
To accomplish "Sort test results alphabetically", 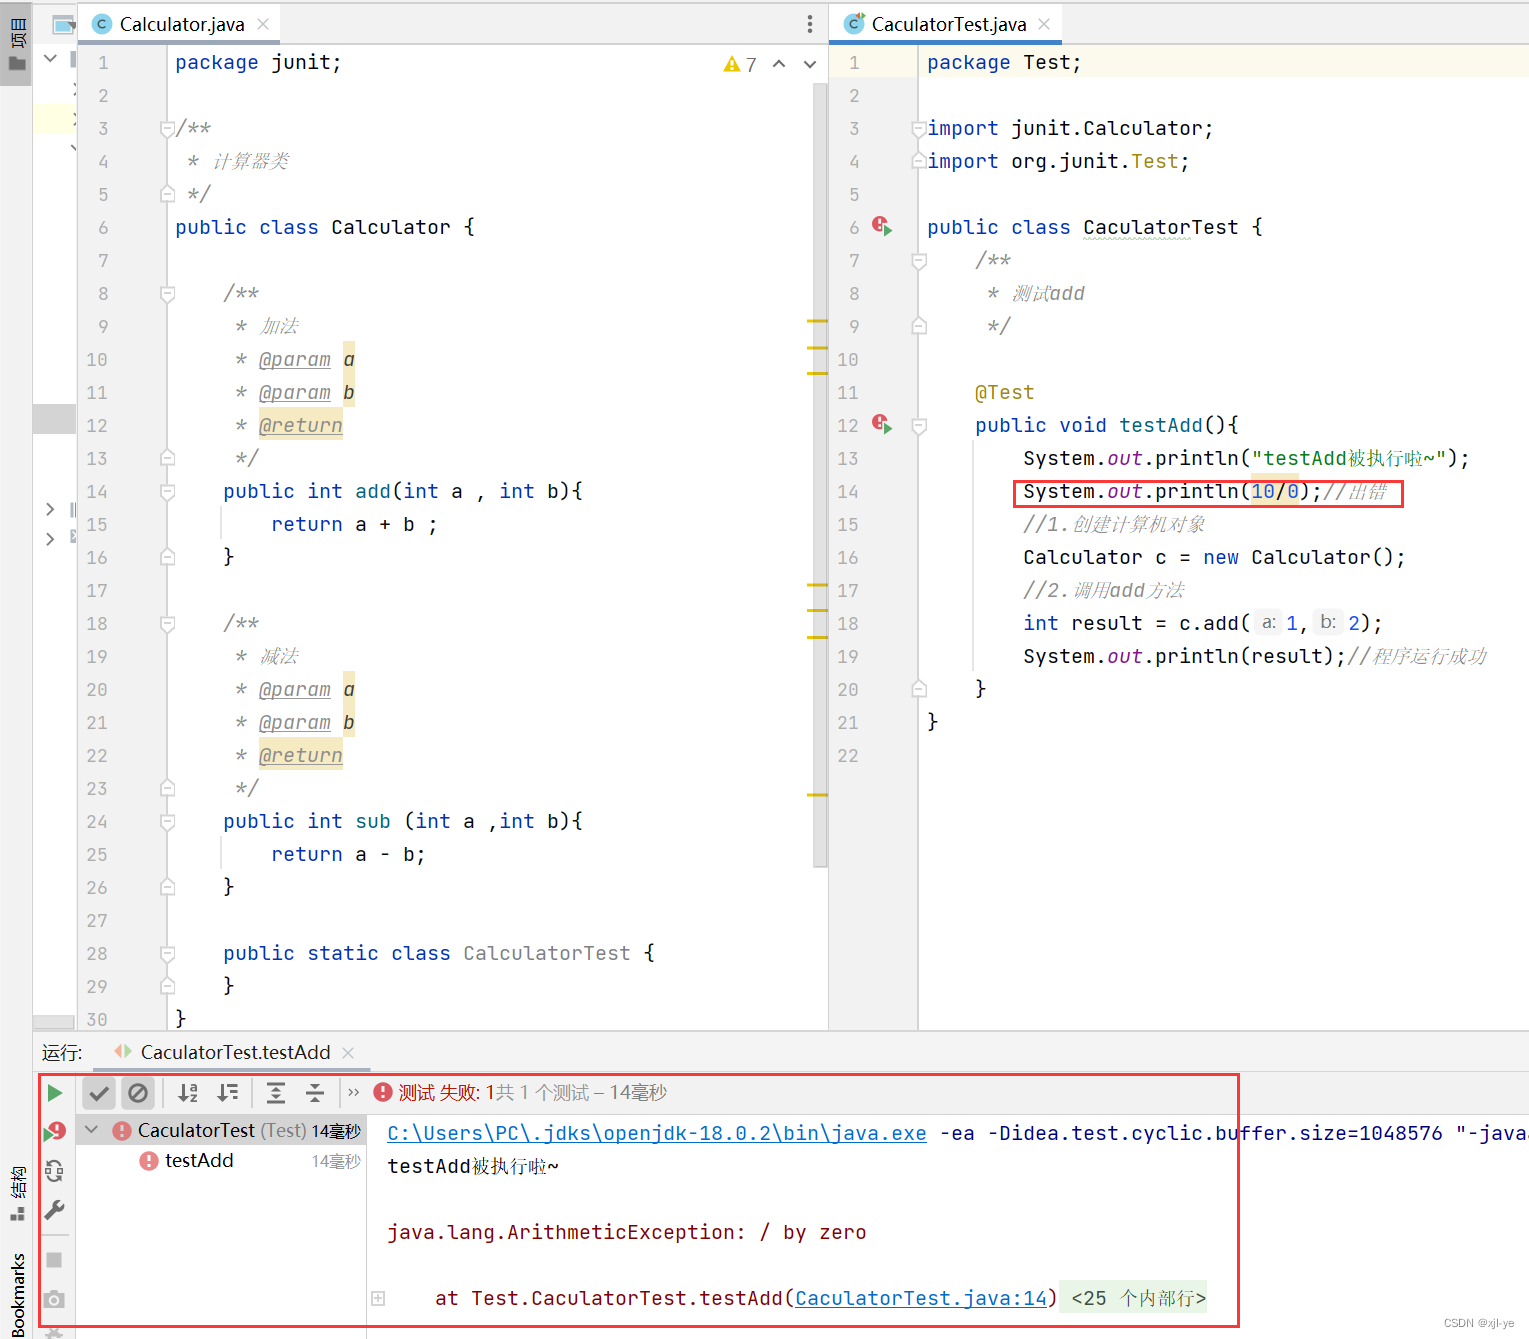I will 188,1093.
